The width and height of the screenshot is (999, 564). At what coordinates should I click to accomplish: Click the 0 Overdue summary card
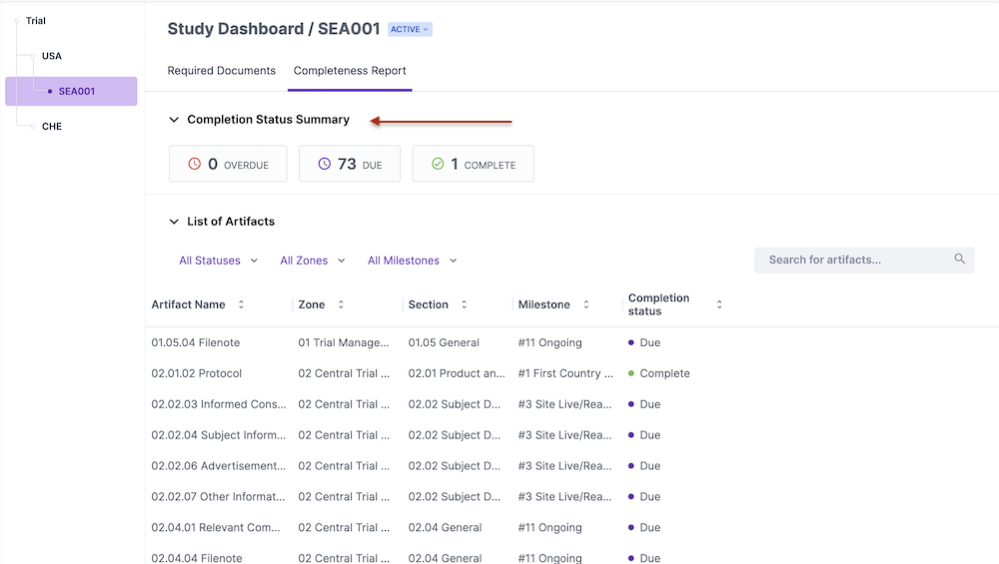point(228,164)
